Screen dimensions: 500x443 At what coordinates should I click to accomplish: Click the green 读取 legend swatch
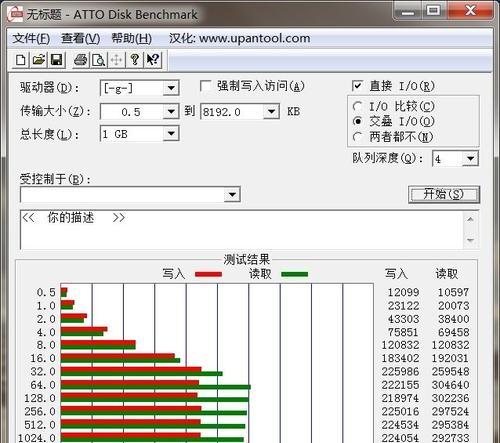point(295,274)
